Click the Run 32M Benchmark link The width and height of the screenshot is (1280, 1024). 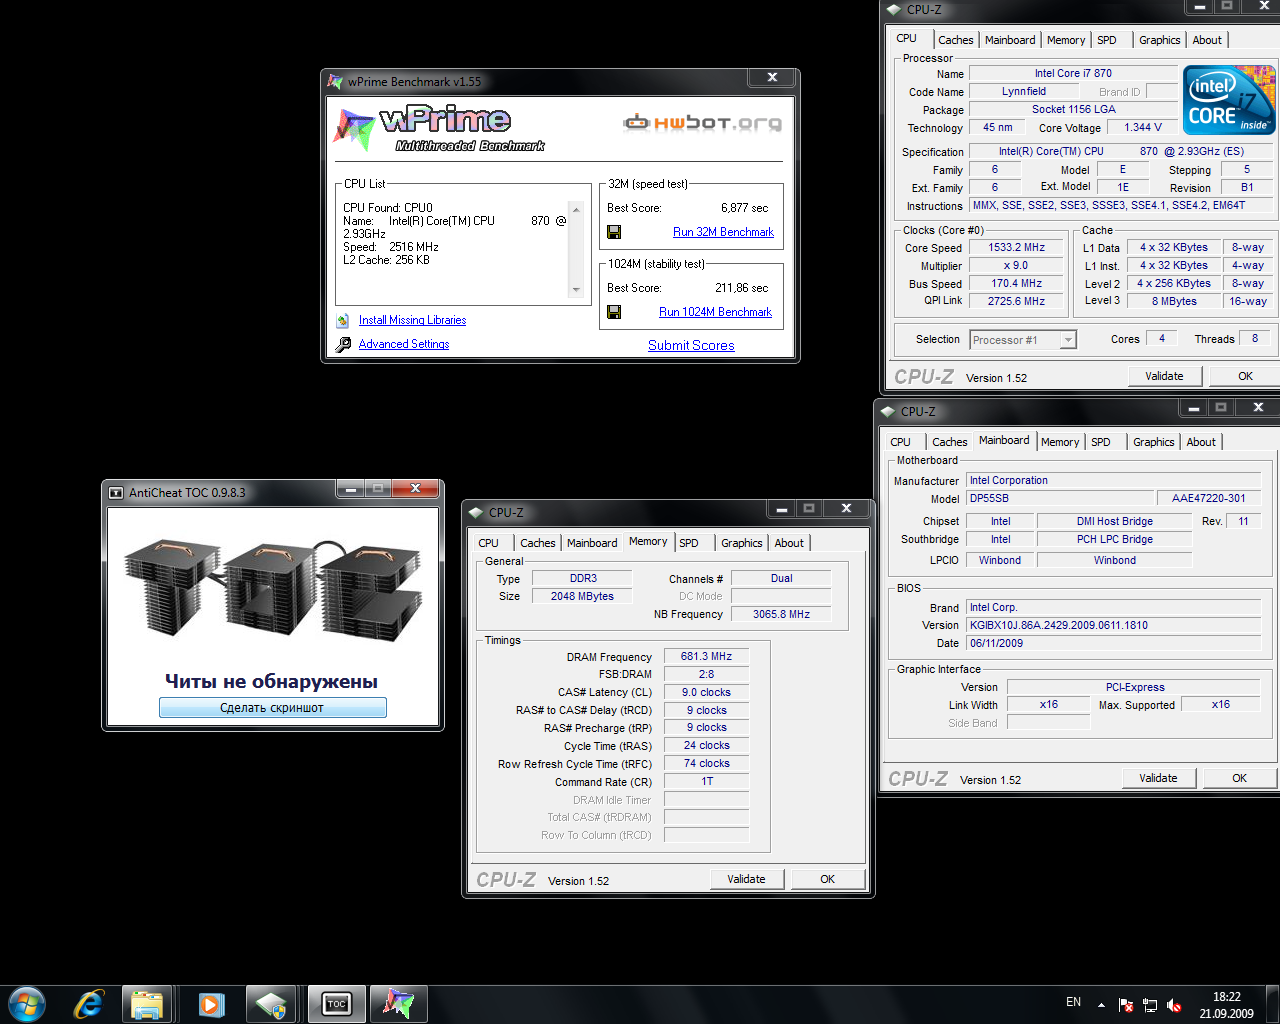[723, 232]
